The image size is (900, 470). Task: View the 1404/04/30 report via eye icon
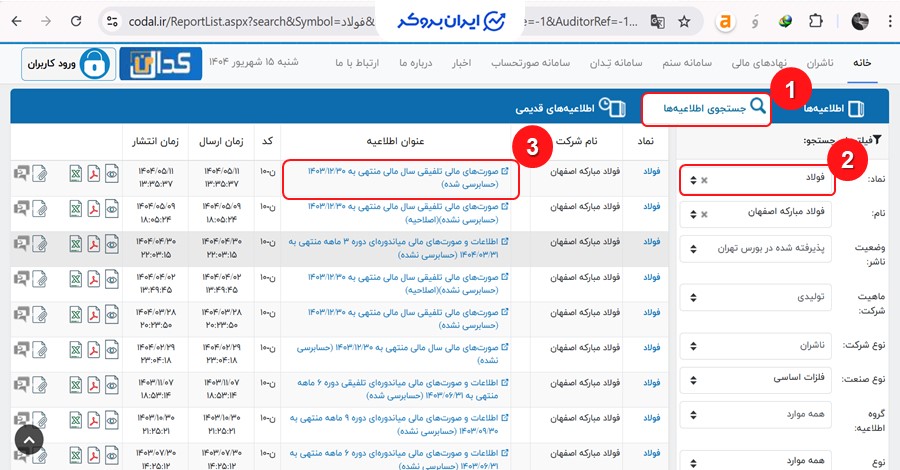[112, 244]
